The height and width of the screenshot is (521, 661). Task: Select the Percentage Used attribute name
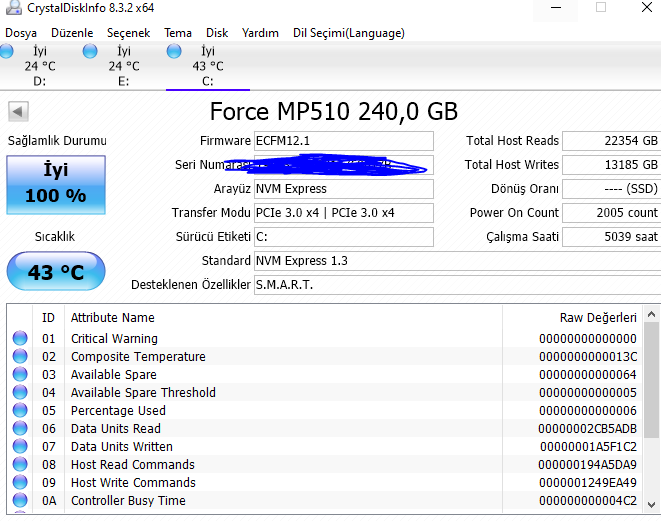(118, 411)
